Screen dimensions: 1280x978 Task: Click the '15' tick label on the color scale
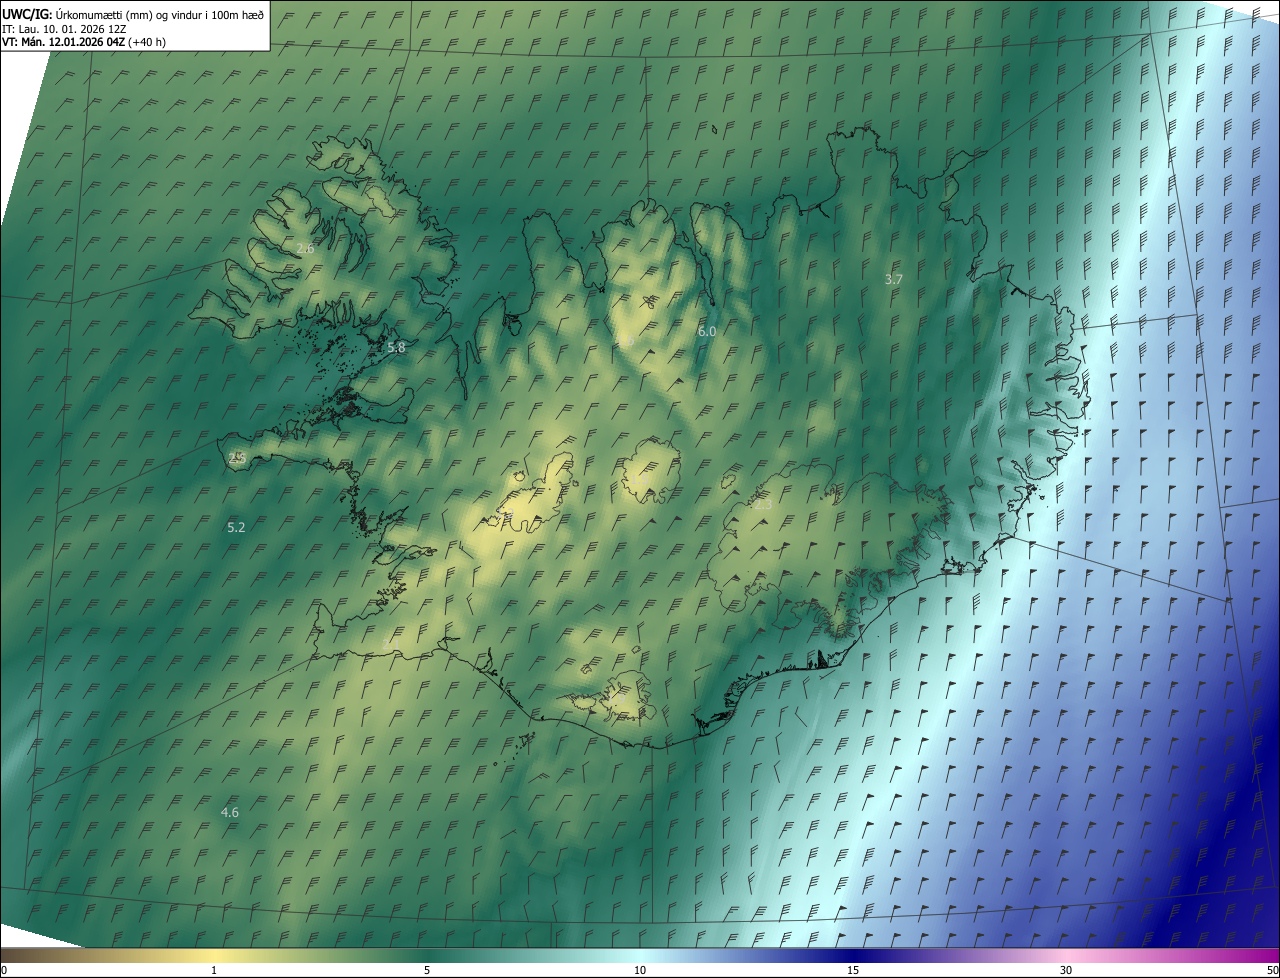853,970
